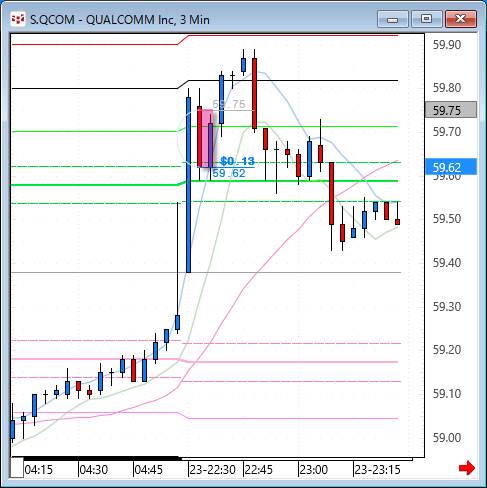Screen dimensions: 487x488
Task: Maximize the QUALCOMM chart window
Action: pyautogui.click(x=426, y=19)
